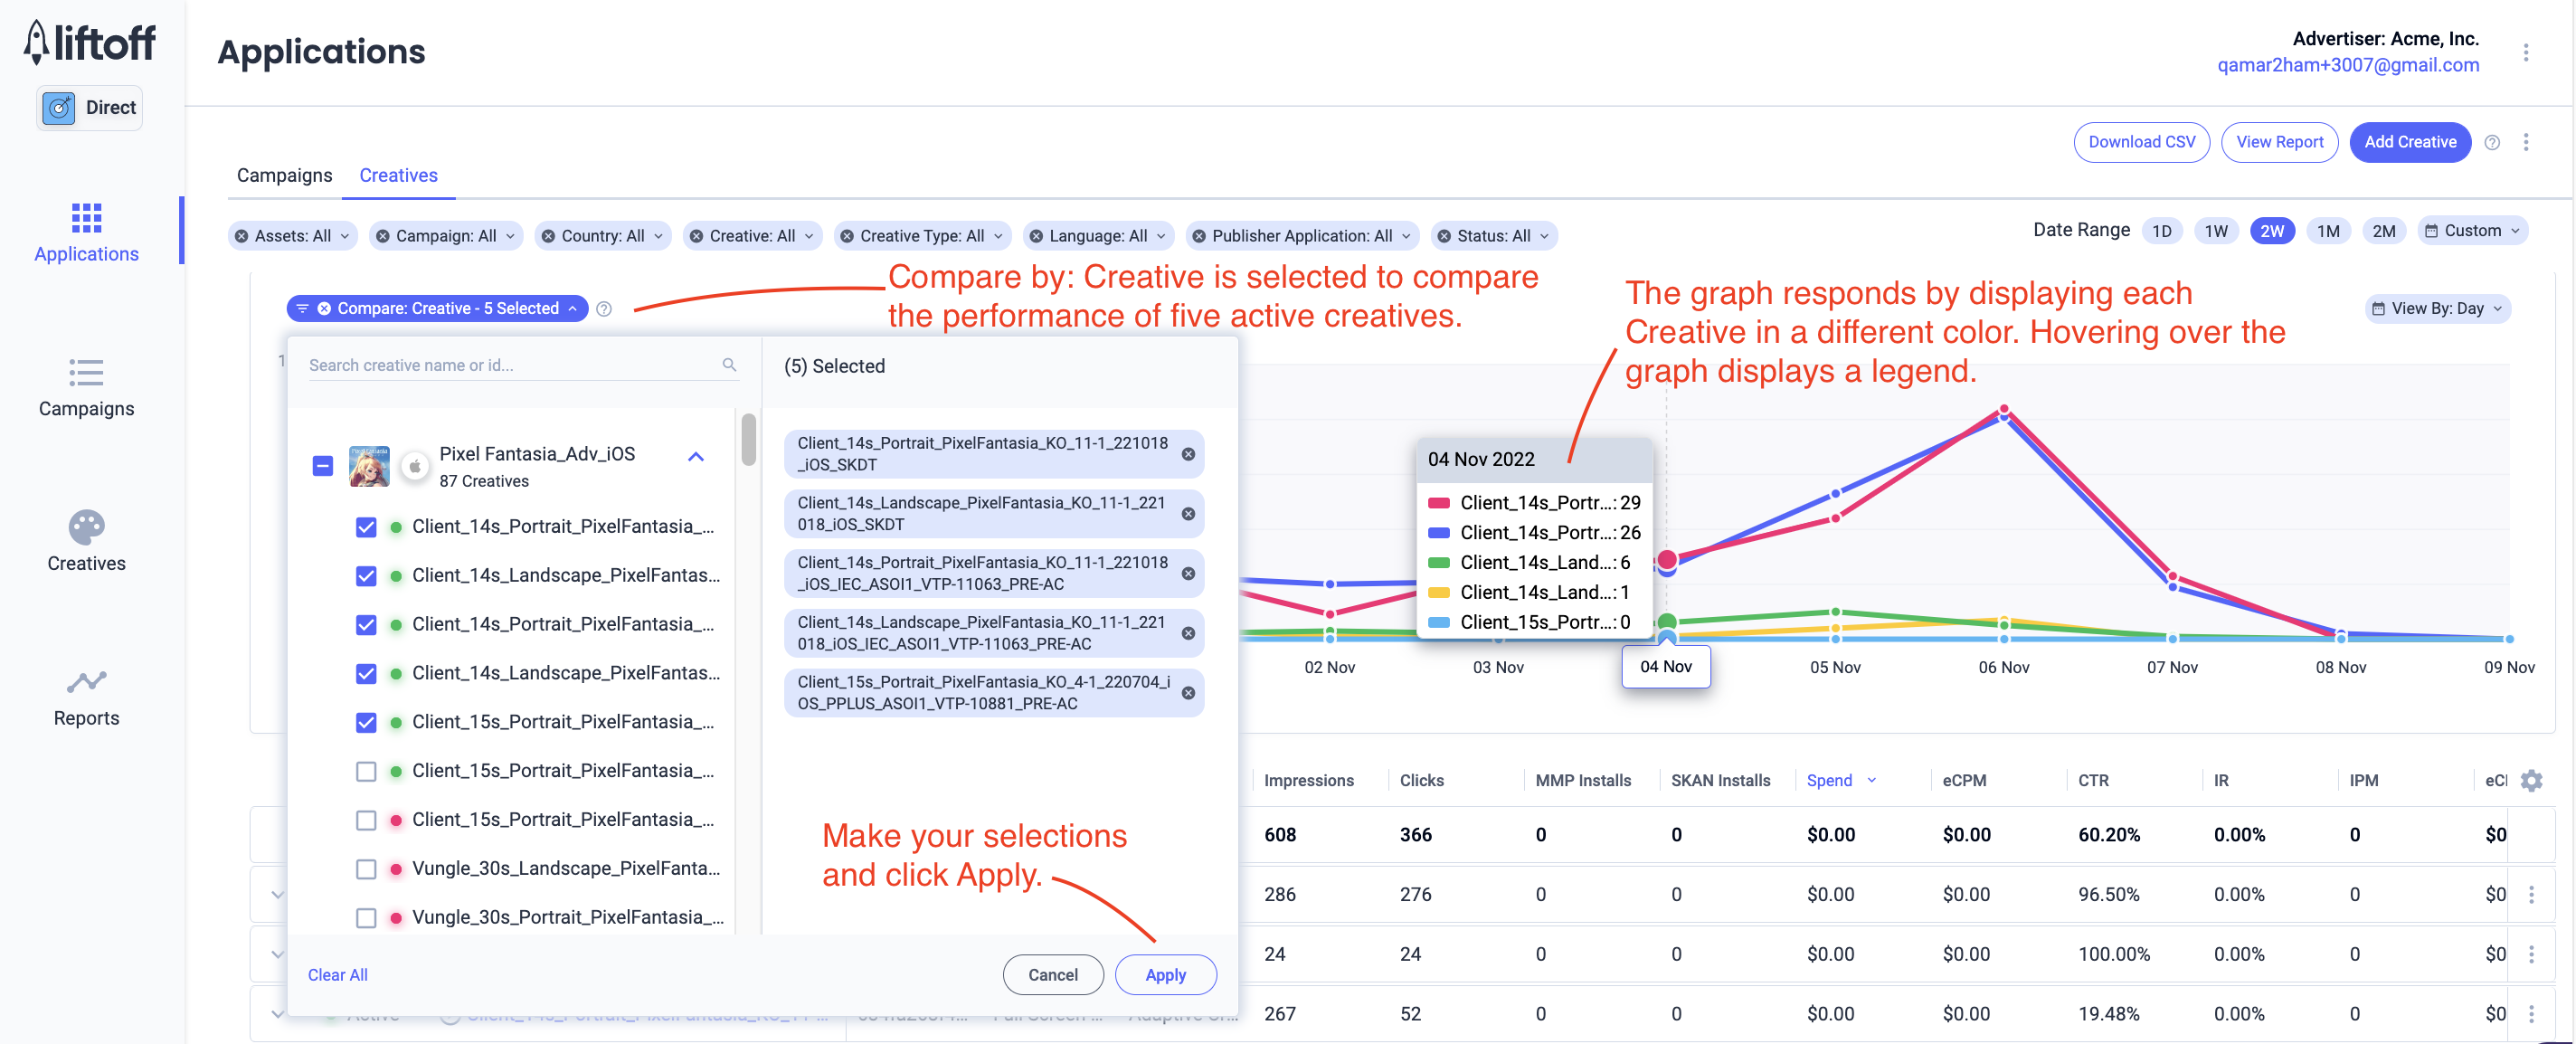The height and width of the screenshot is (1044, 2576).
Task: Click Cancel in the compare panel
Action: 1052,975
